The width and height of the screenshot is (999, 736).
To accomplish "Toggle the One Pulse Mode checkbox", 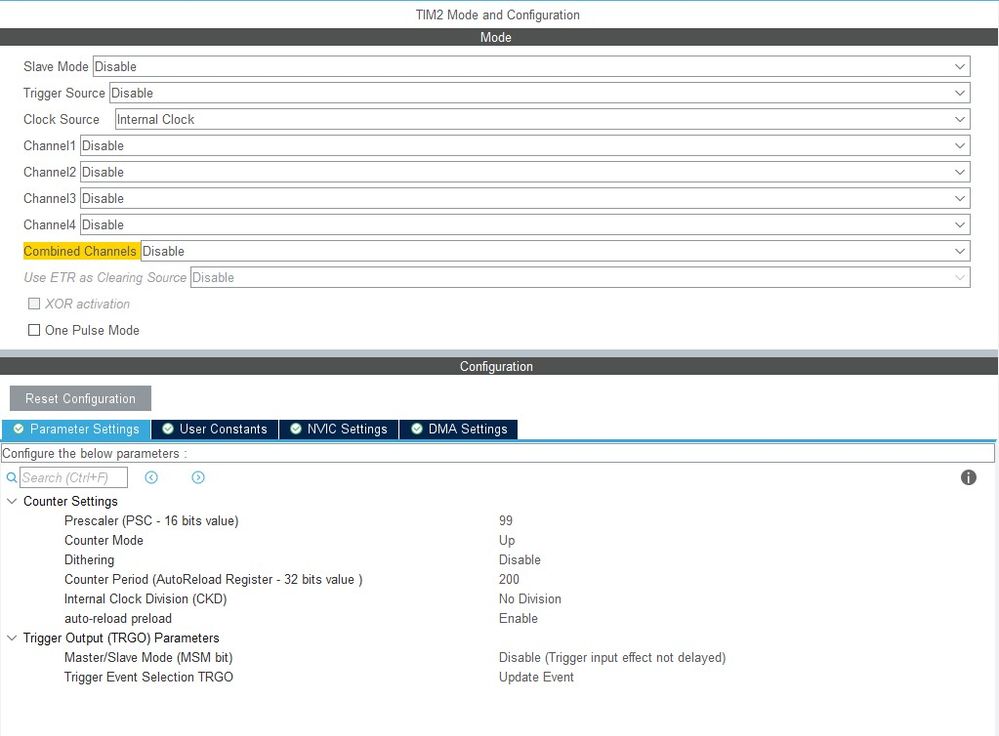I will (x=34, y=330).
